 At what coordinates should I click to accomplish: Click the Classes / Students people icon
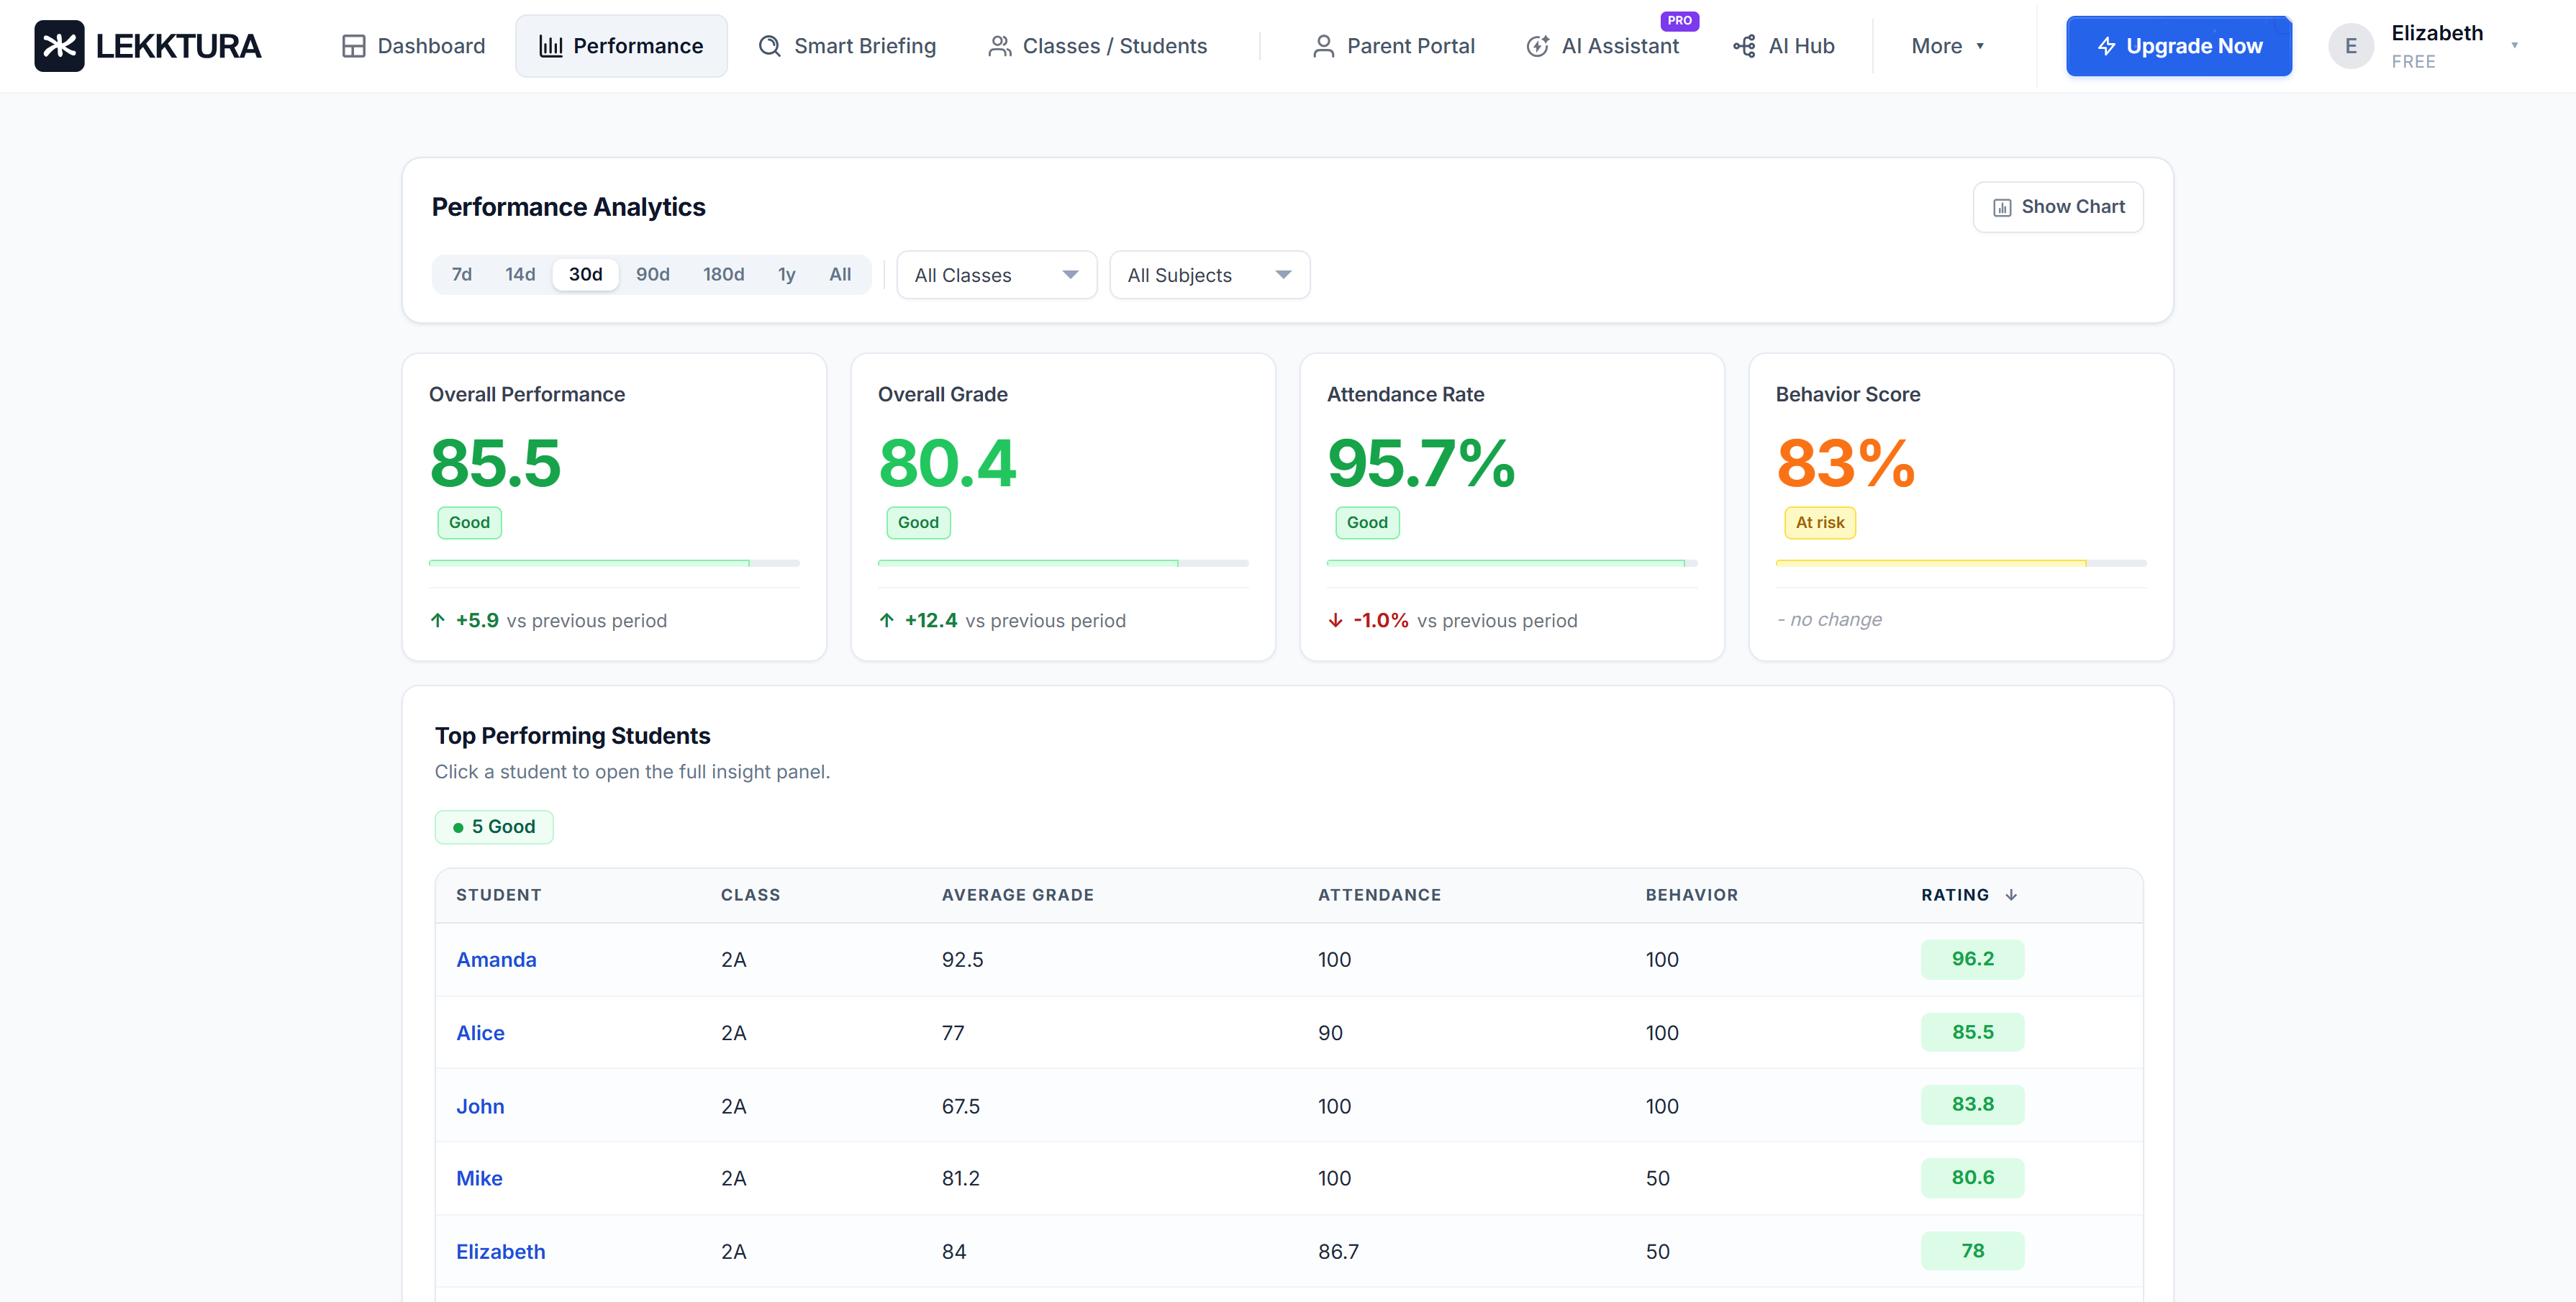999,45
